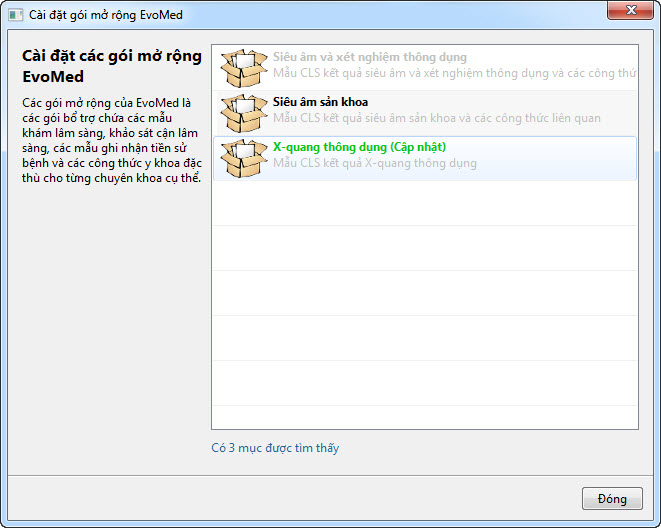Click description 'Mẫu CLS kết quả siêu âm sản khoa'
This screenshot has width=661, height=528.
click(x=437, y=118)
